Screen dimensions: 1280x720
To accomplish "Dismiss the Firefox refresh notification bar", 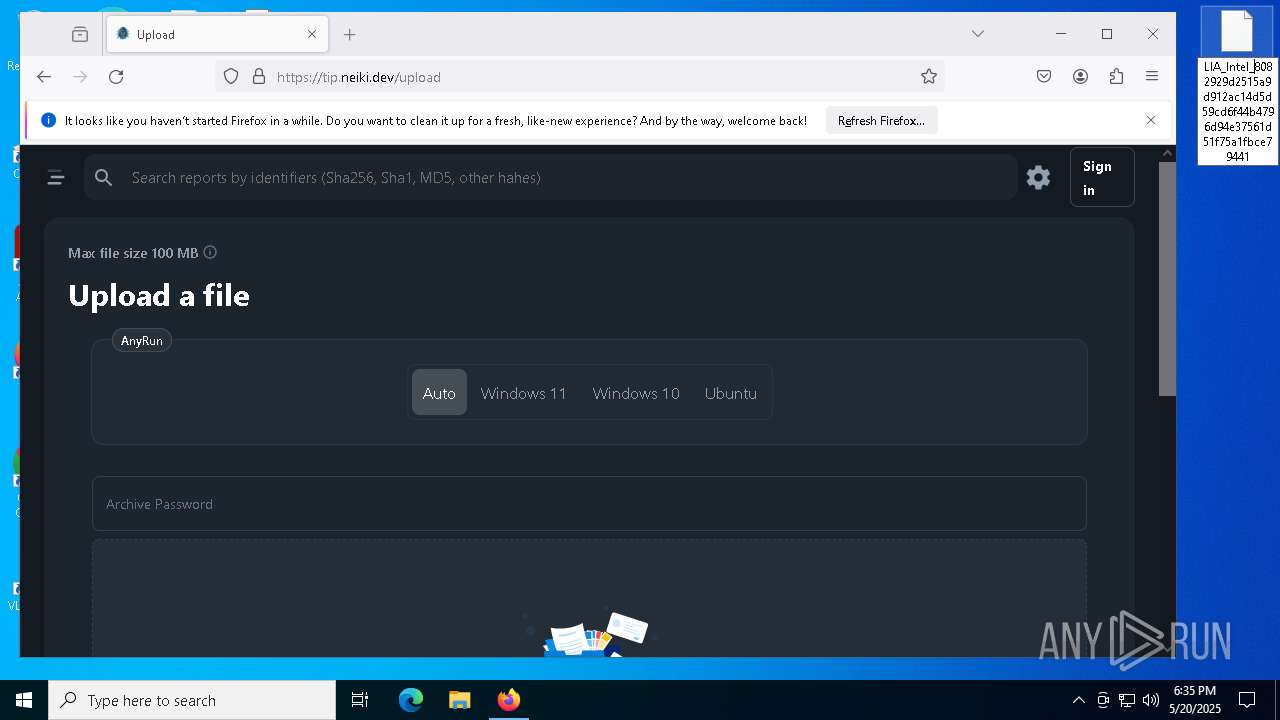I will point(1151,120).
